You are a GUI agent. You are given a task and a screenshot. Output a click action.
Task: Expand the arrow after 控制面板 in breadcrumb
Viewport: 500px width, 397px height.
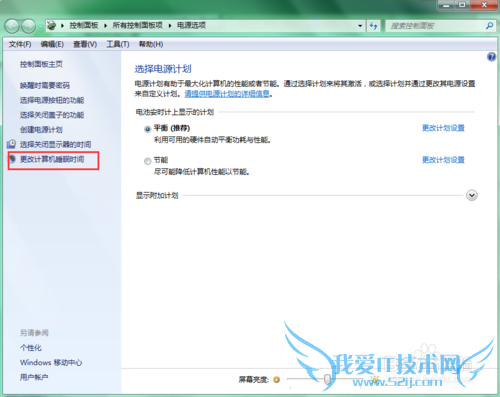[x=105, y=26]
